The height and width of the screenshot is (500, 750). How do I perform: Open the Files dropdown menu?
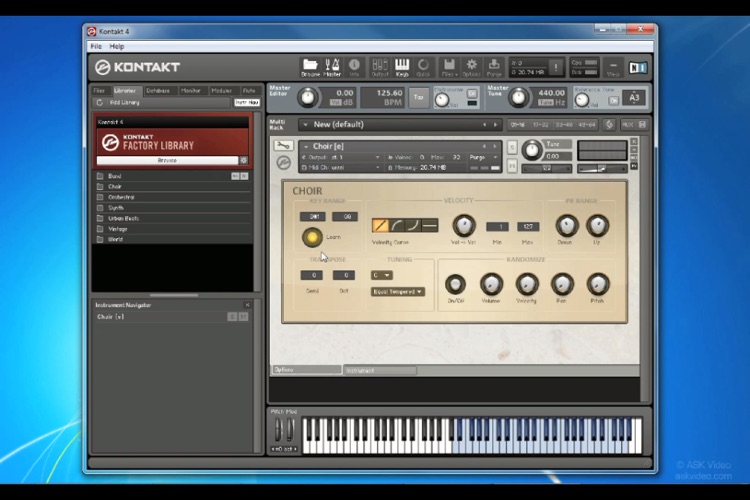pyautogui.click(x=449, y=67)
